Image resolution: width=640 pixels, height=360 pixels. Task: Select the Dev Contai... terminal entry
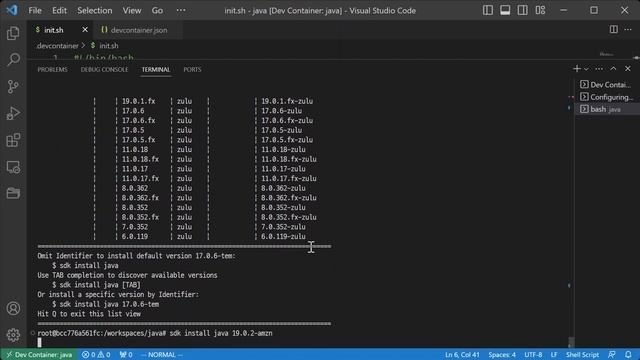(x=606, y=84)
